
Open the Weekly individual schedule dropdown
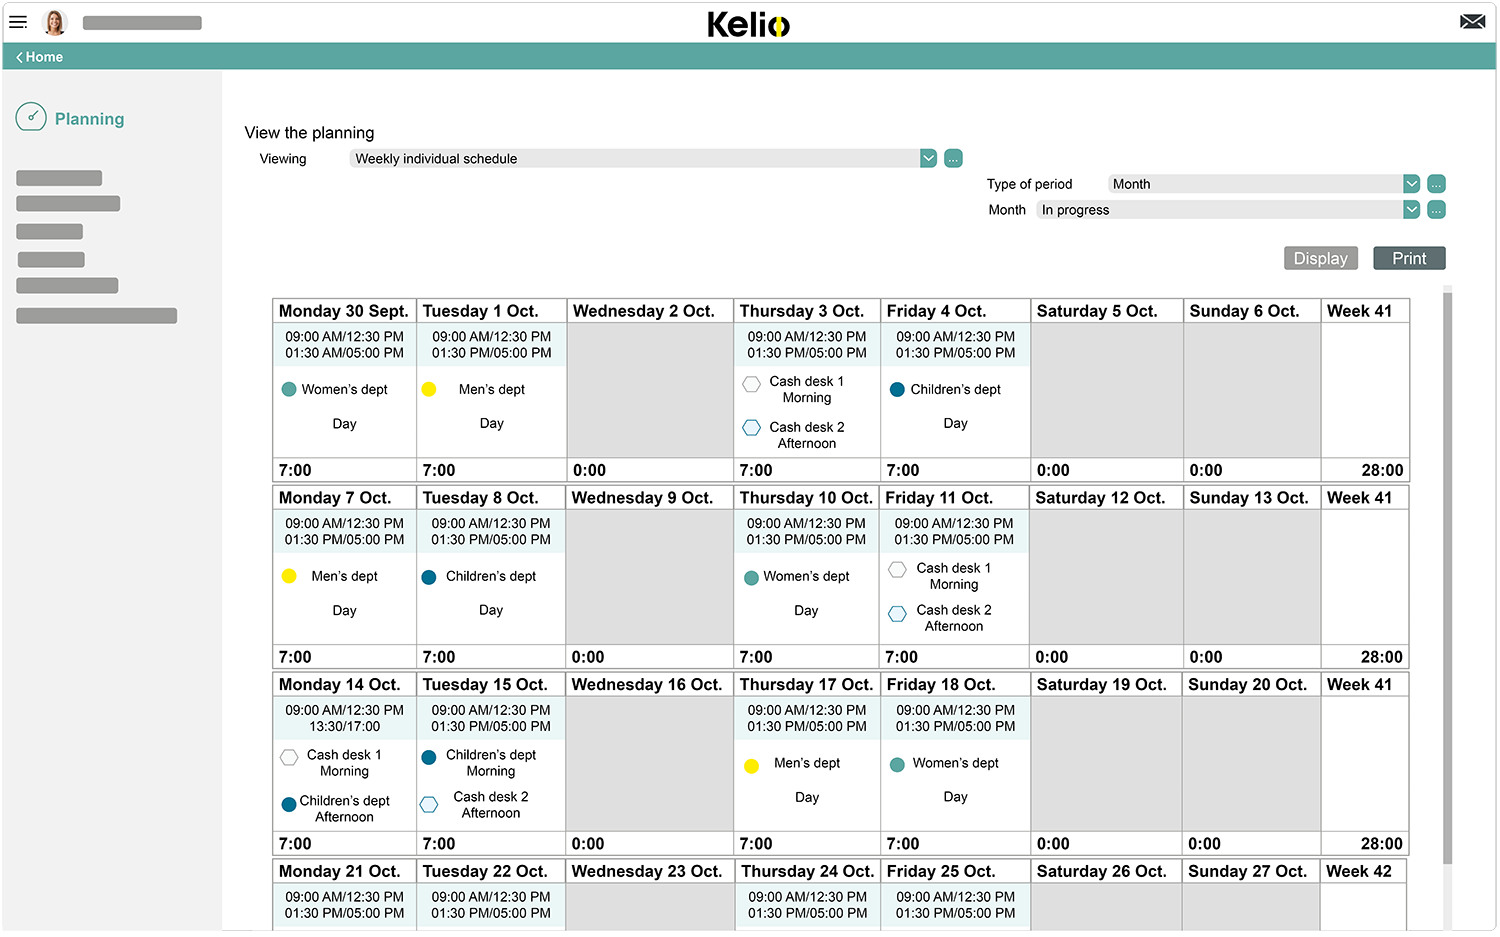[x=927, y=158]
